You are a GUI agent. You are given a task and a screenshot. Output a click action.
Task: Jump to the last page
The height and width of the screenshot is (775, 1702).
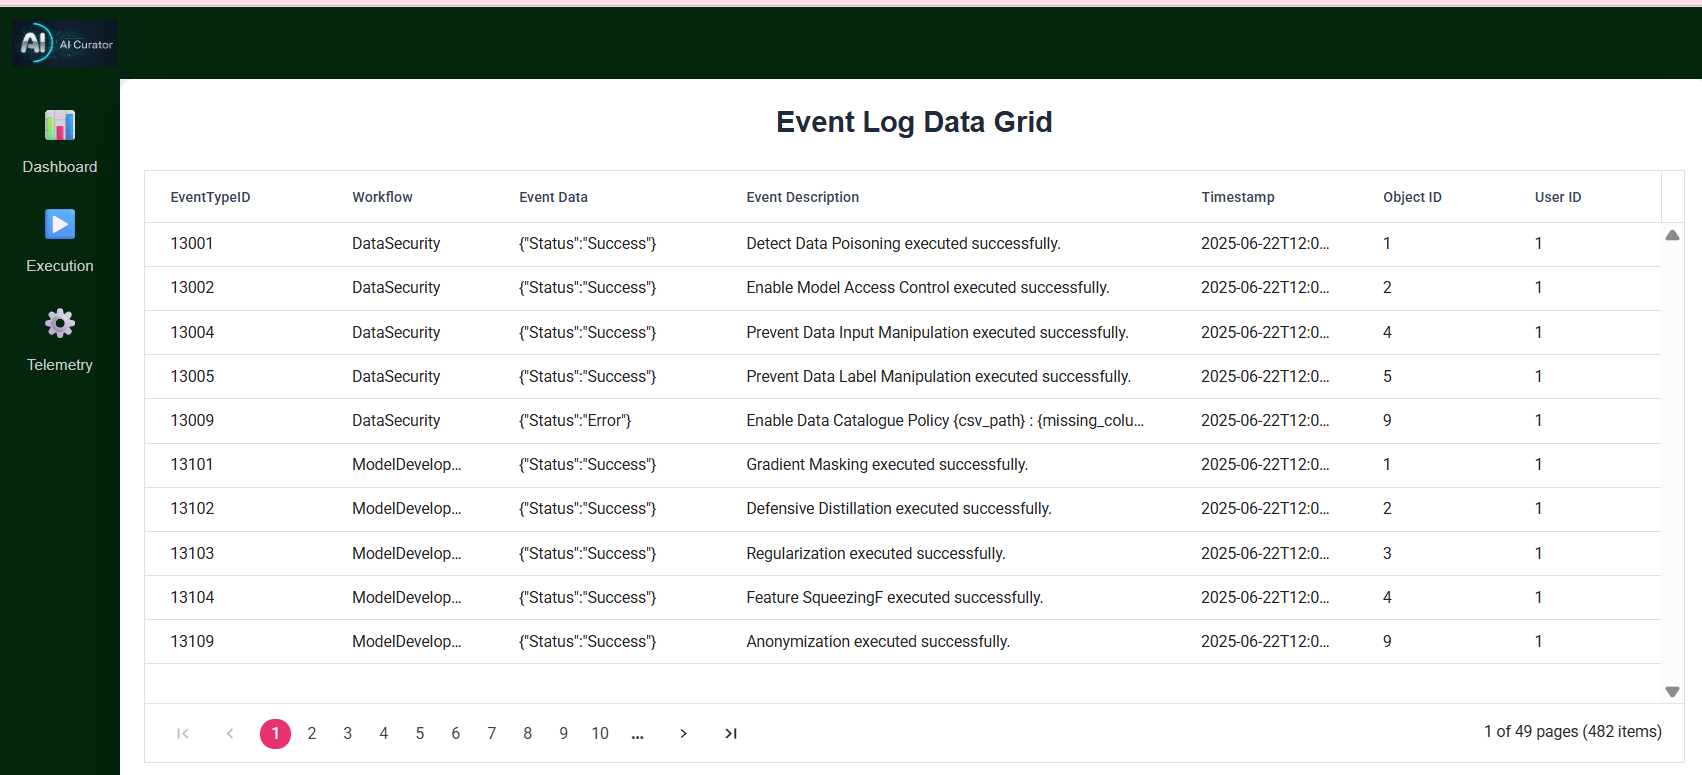click(731, 733)
